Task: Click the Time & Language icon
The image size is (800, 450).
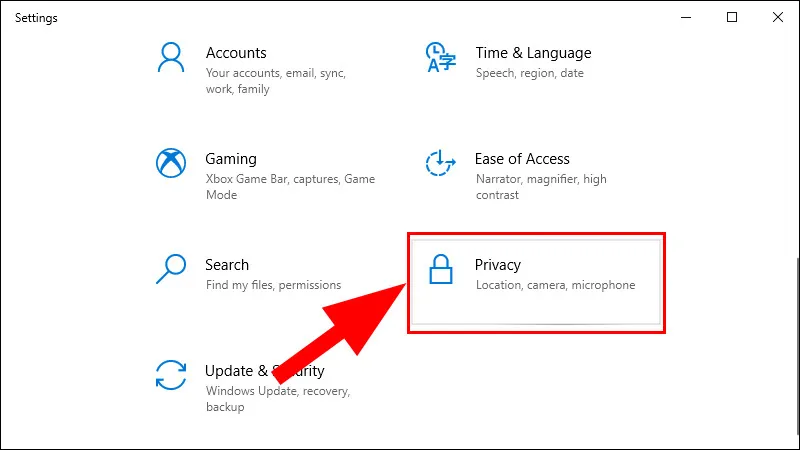Action: [441, 57]
